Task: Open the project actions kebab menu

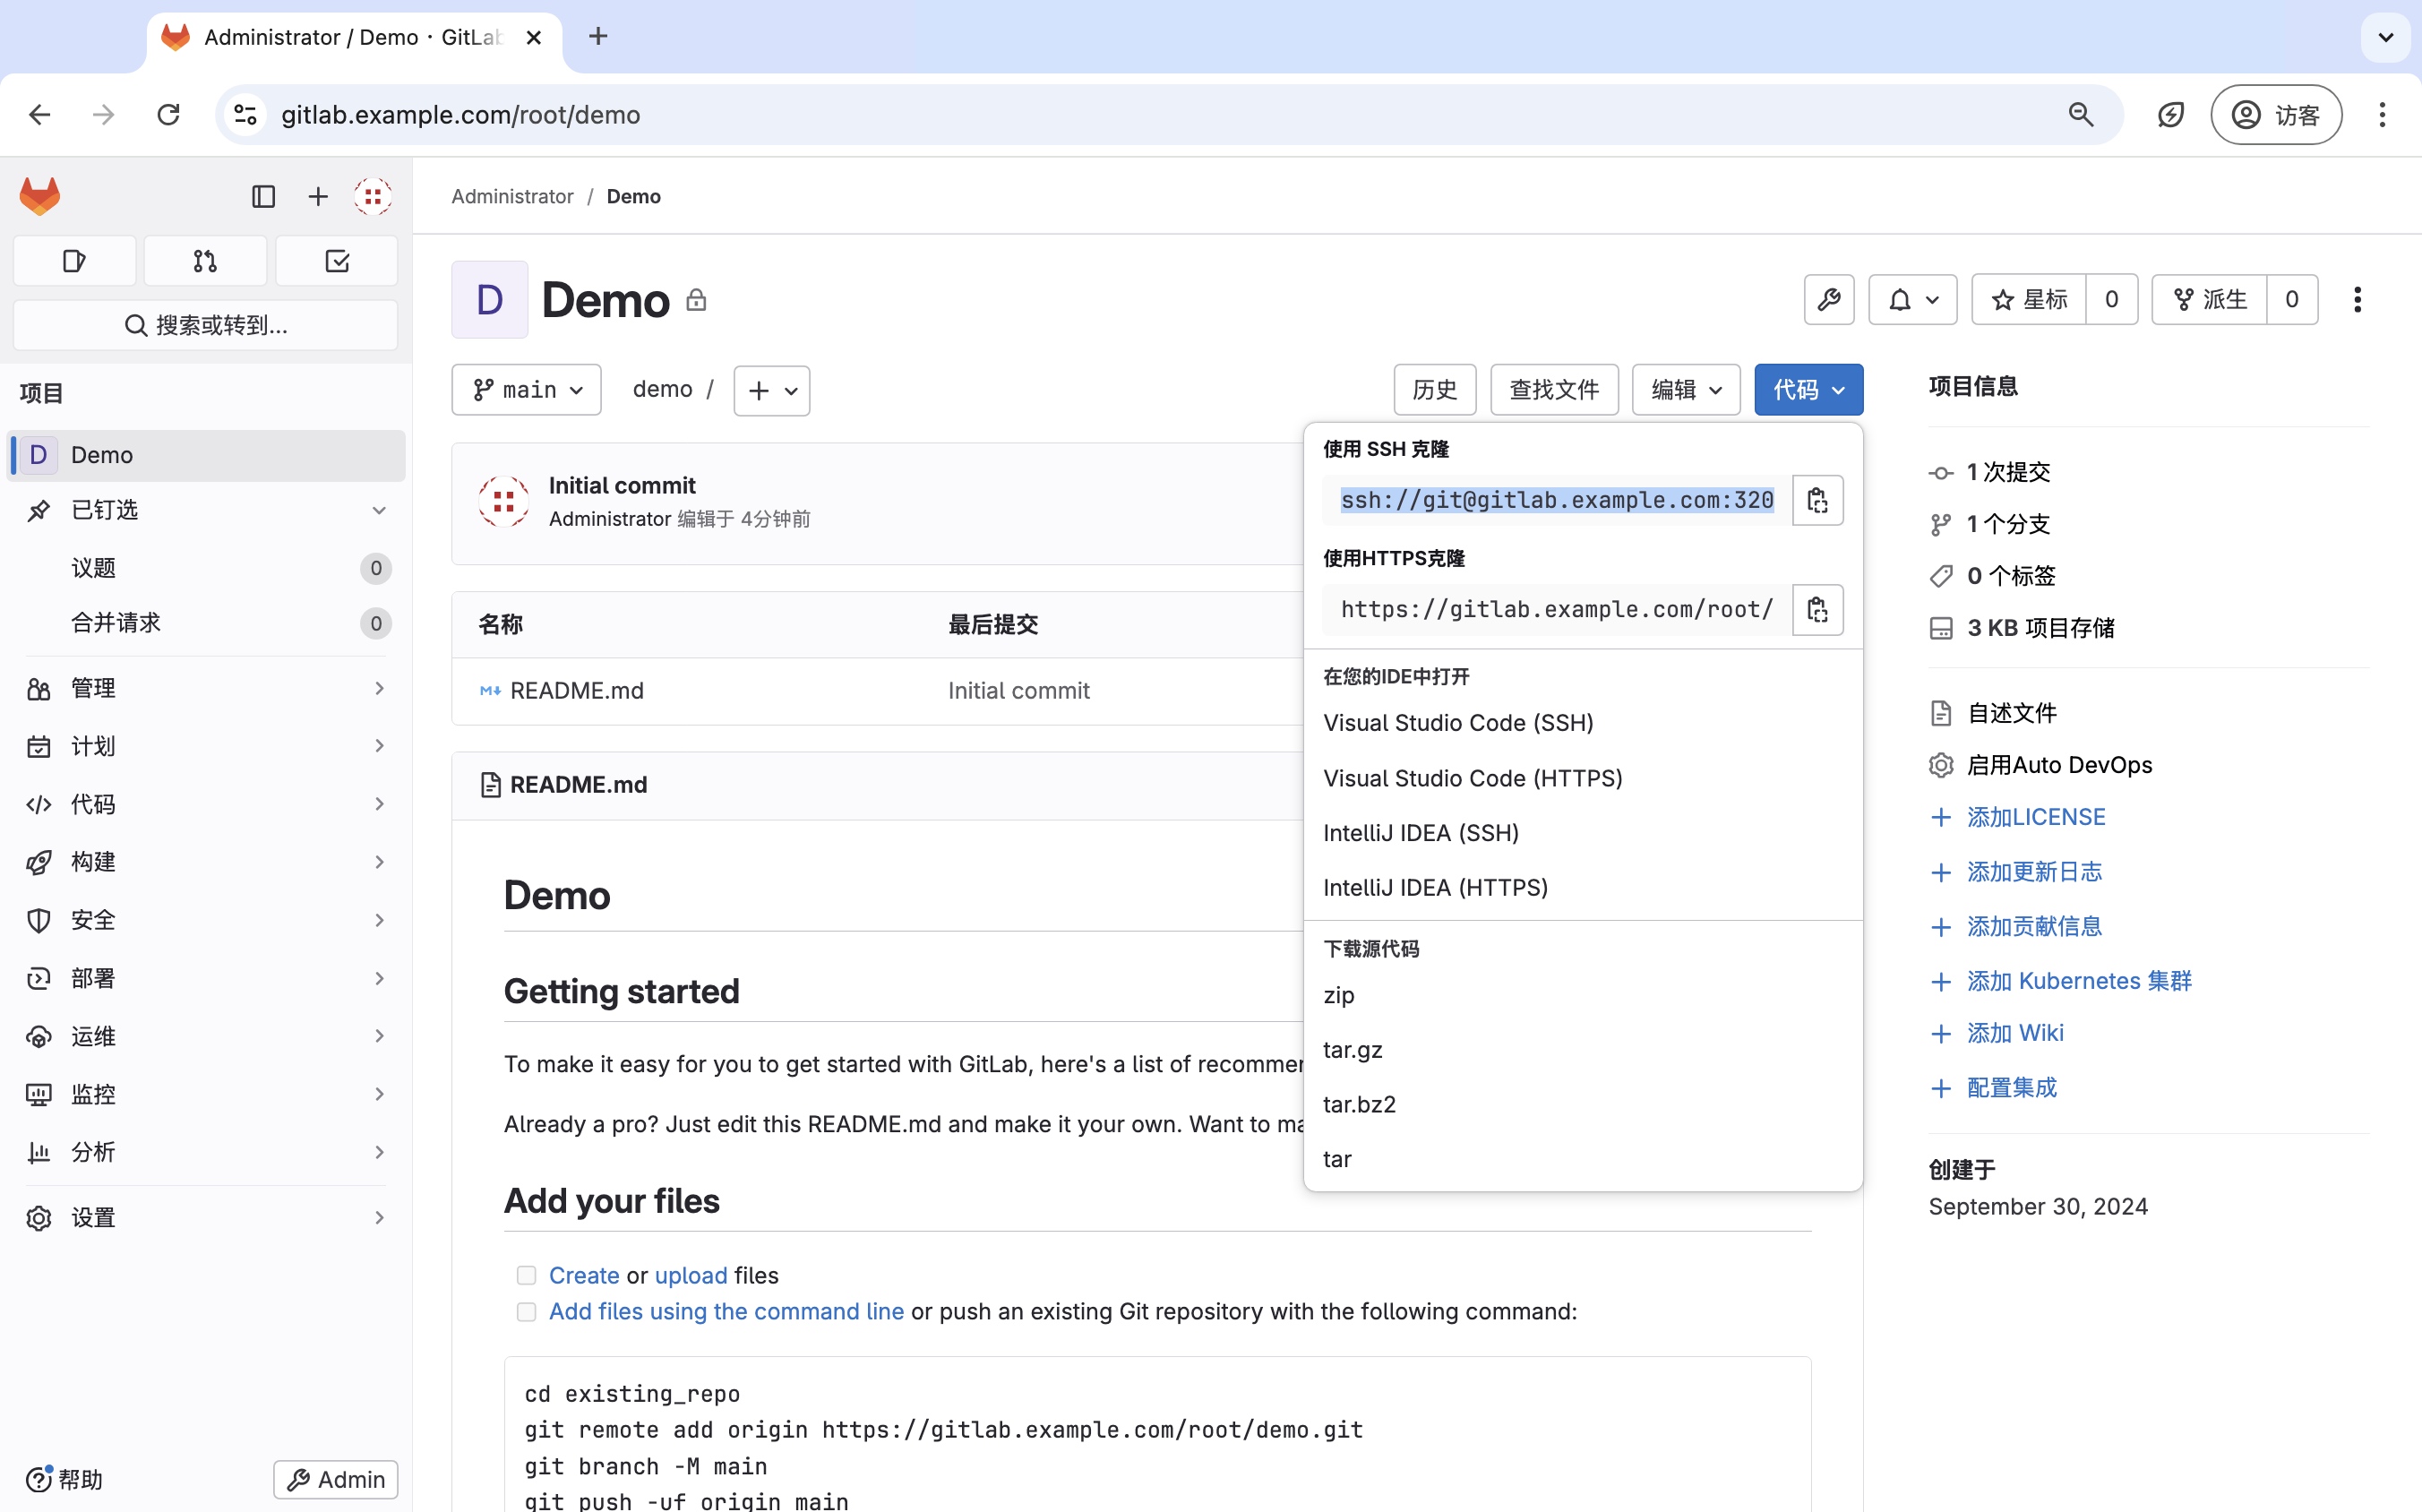Action: click(2357, 299)
